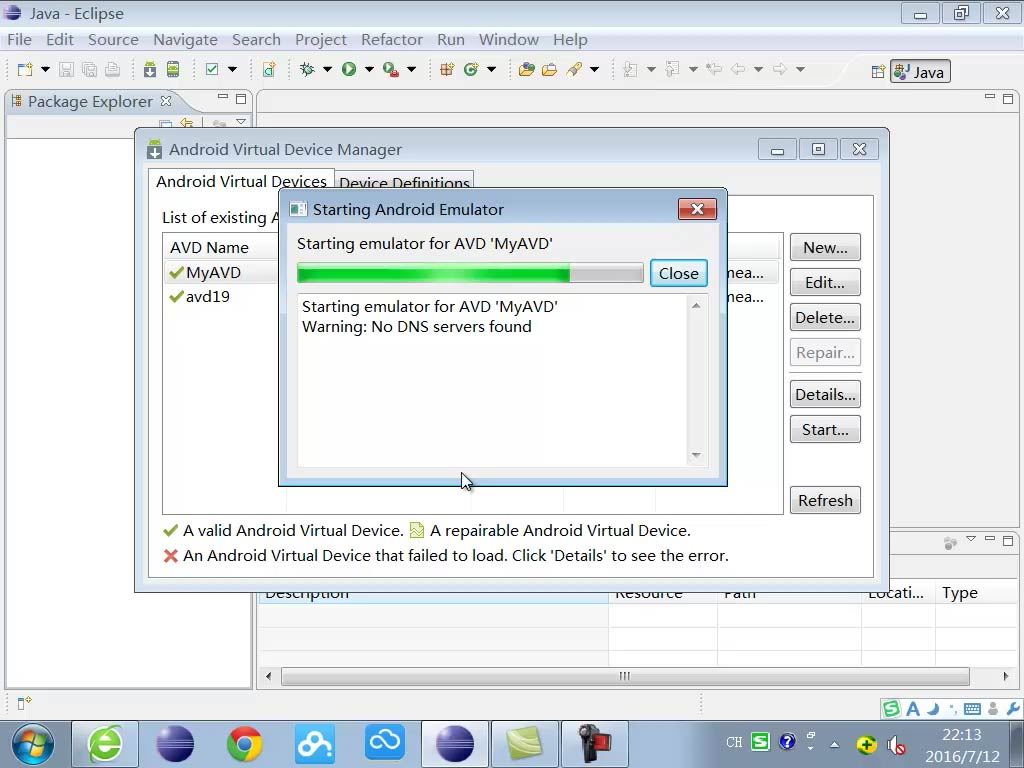This screenshot has width=1024, height=768.
Task: Click the Open Type icon
Action: [x=526, y=69]
